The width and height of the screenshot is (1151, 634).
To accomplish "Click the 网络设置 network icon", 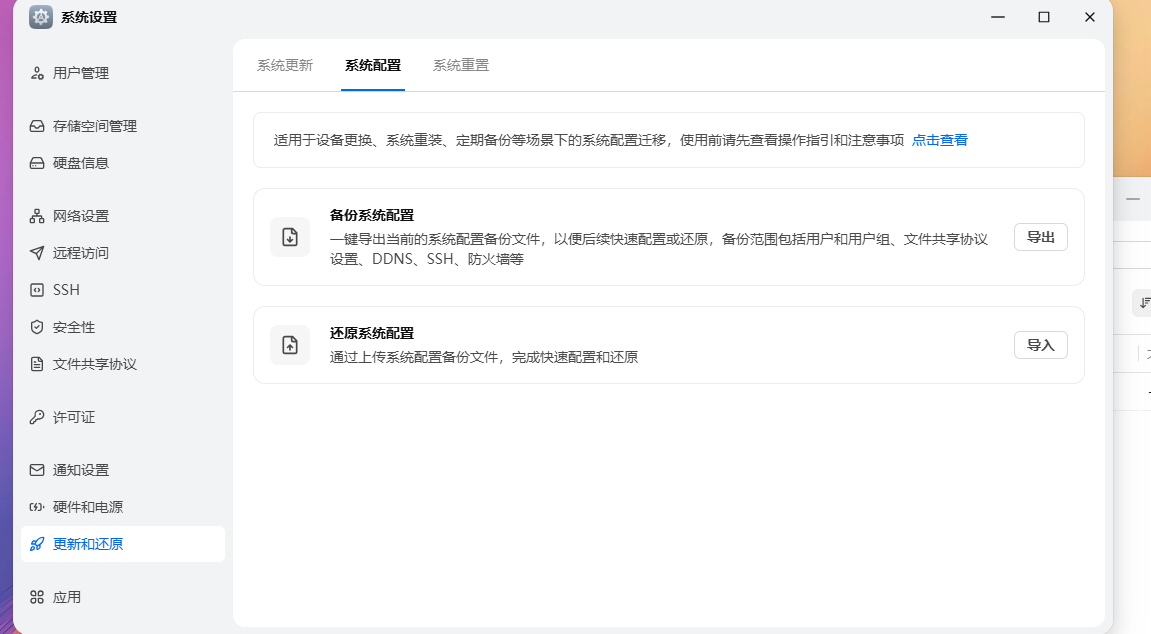I will [37, 216].
